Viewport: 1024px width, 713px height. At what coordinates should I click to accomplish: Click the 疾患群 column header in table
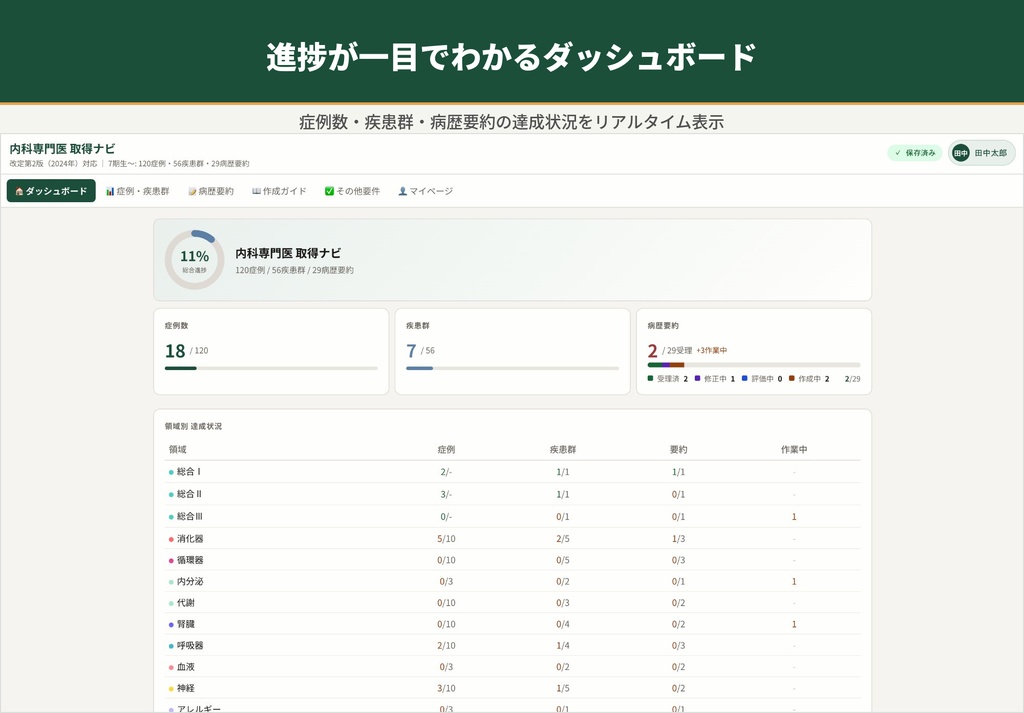562,449
